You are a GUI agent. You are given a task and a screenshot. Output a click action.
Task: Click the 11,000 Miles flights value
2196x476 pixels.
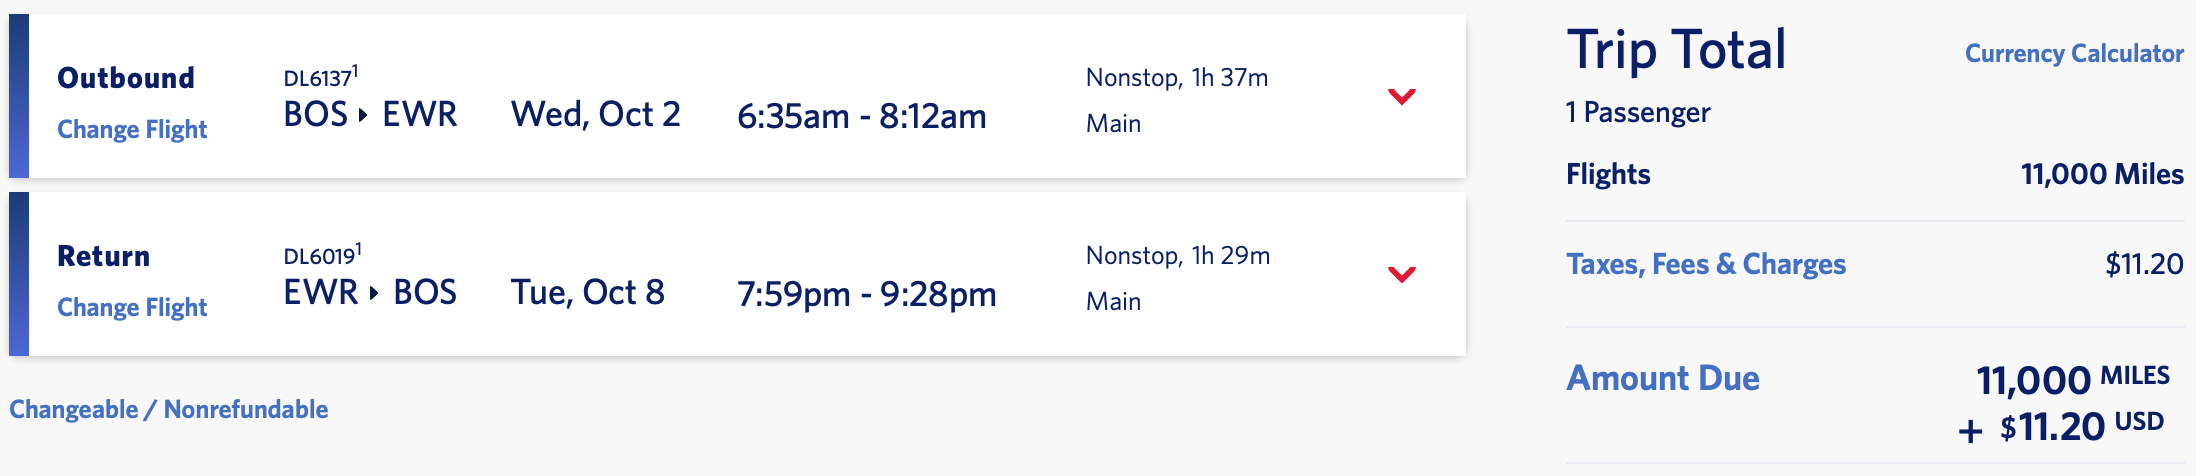(x=2101, y=175)
